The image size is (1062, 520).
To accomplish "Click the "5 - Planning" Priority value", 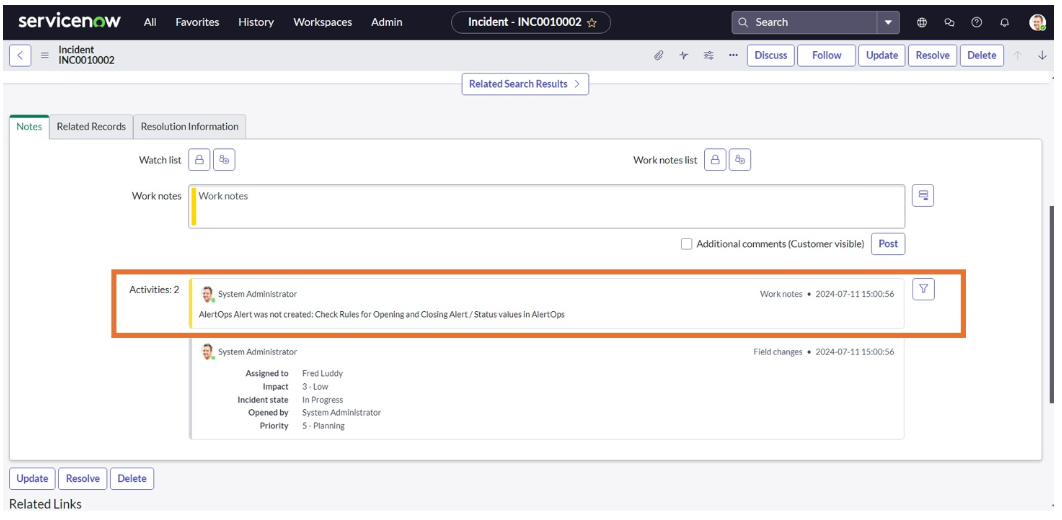I will 323,426.
